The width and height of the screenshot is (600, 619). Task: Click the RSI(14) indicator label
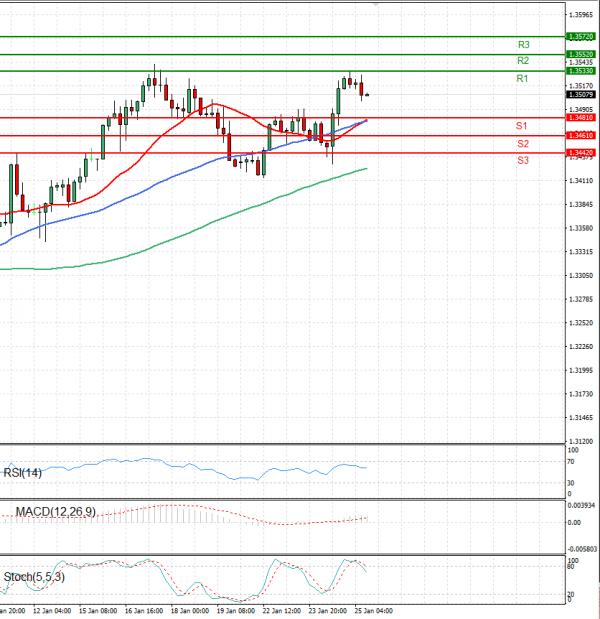22,473
